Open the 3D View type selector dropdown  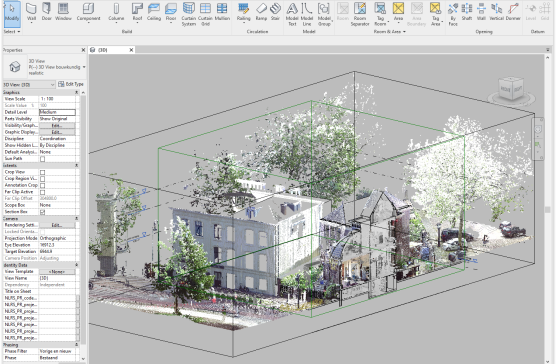(x=84, y=67)
